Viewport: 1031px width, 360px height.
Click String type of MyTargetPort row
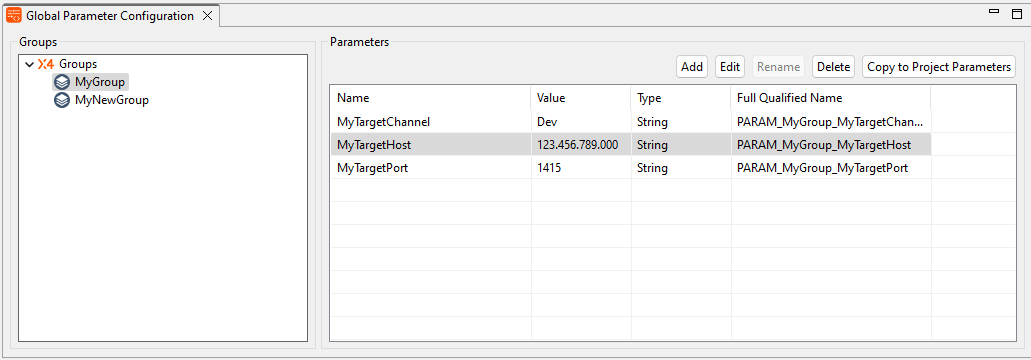click(652, 168)
